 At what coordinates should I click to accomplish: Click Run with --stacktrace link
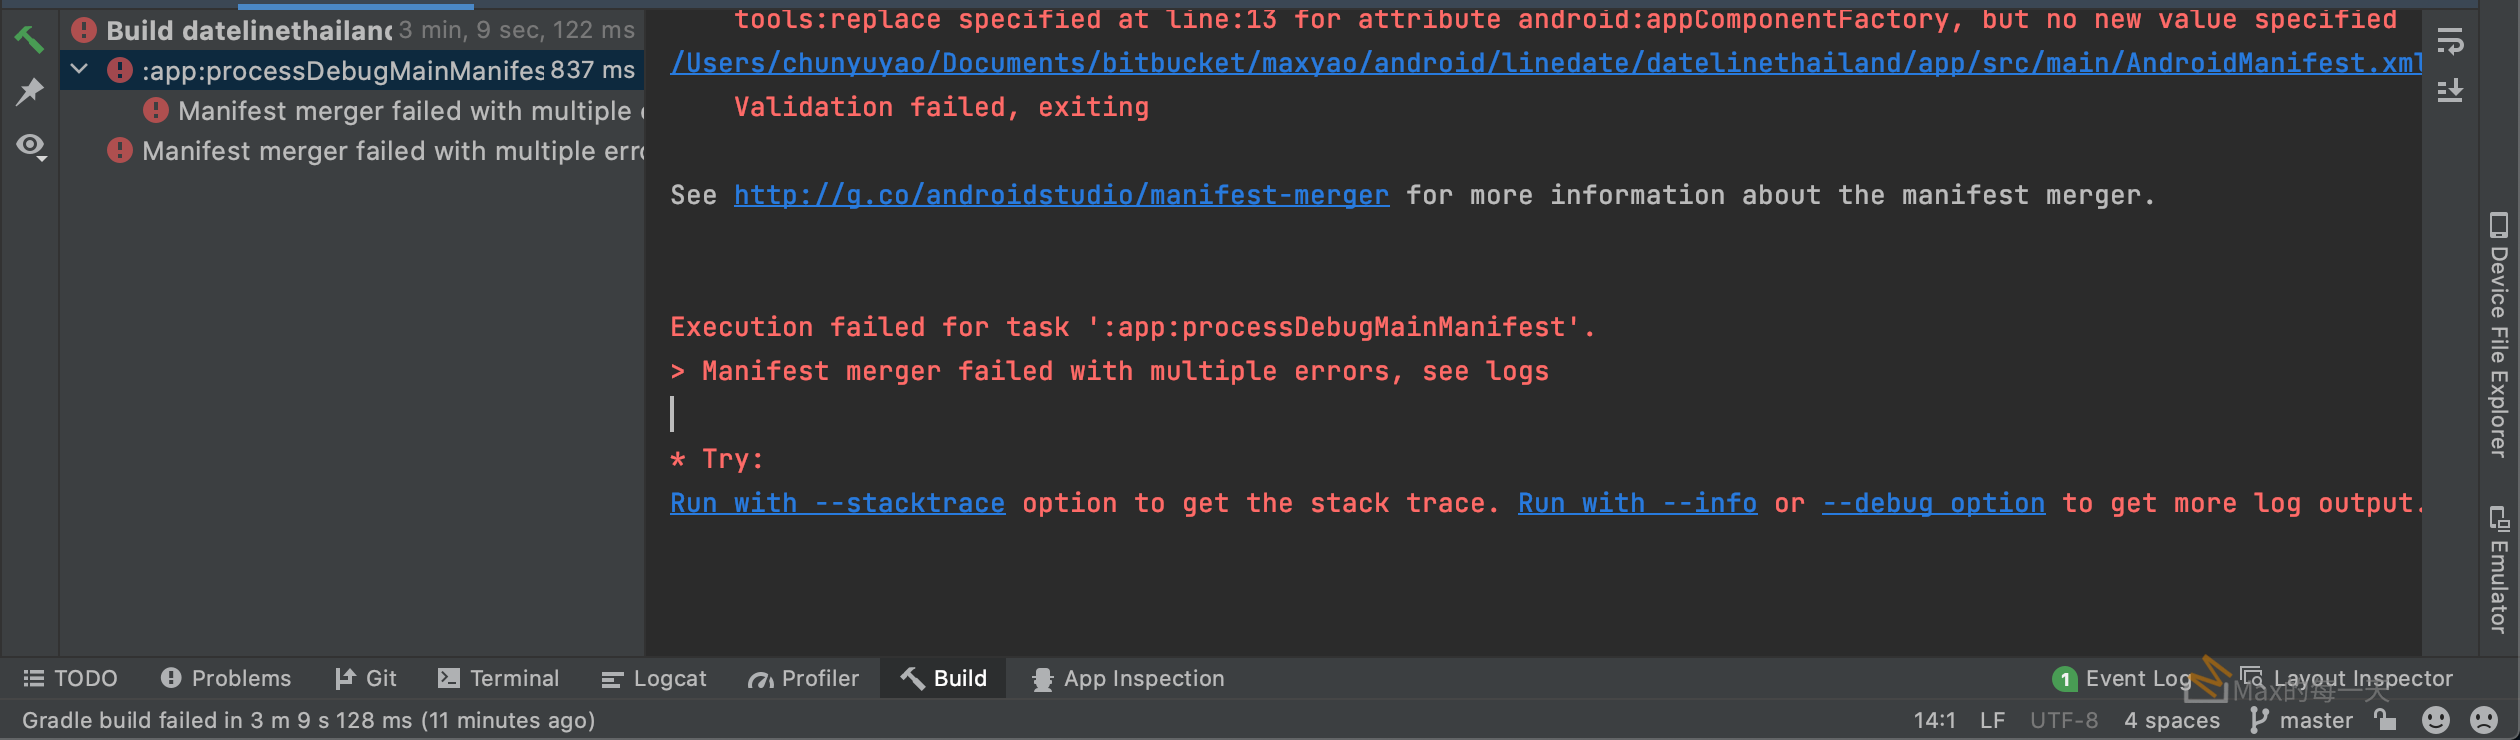coord(837,503)
